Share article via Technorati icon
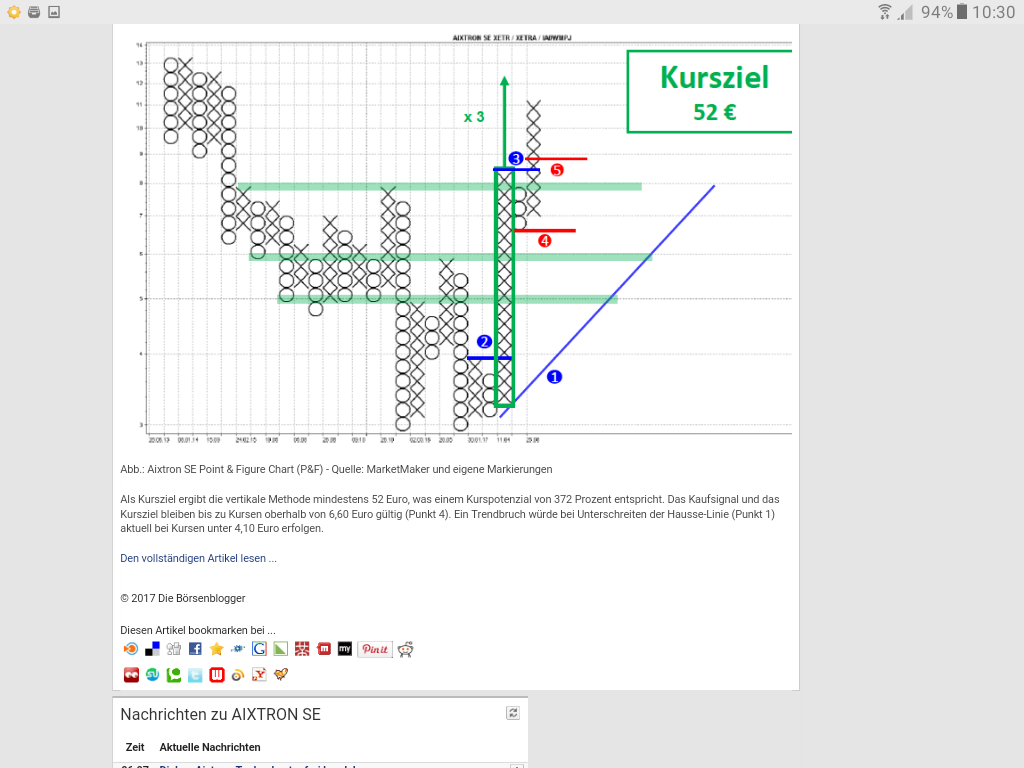Viewport: 1024px width, 768px height. [x=174, y=675]
